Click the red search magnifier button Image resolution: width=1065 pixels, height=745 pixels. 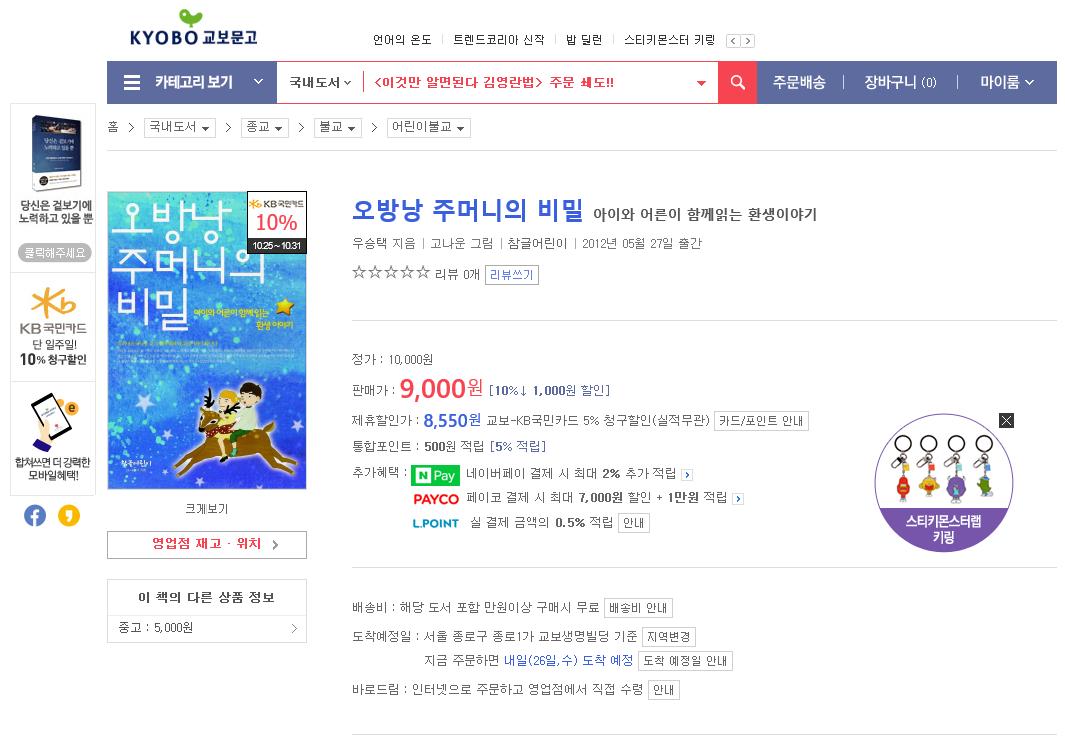pyautogui.click(x=737, y=82)
